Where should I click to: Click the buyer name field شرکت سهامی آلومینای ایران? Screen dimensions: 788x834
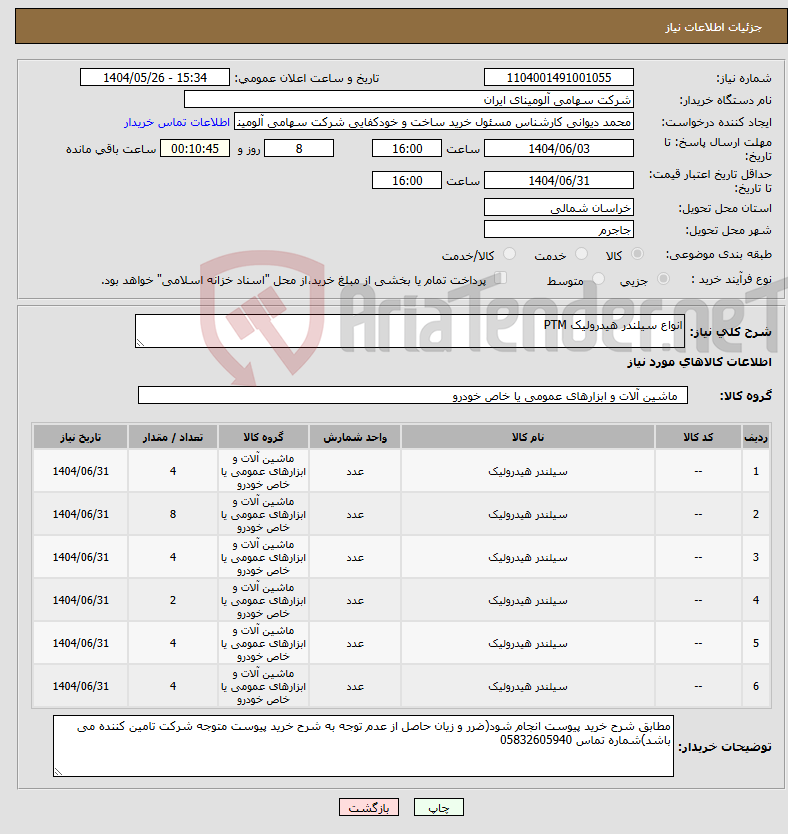pyautogui.click(x=409, y=99)
